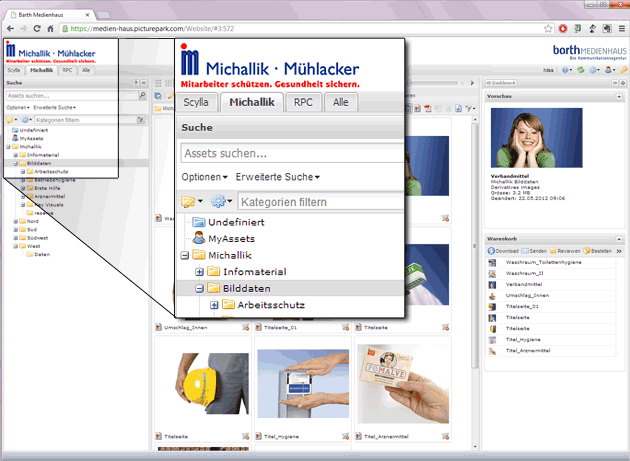Click the golden key login icon

(x=624, y=70)
